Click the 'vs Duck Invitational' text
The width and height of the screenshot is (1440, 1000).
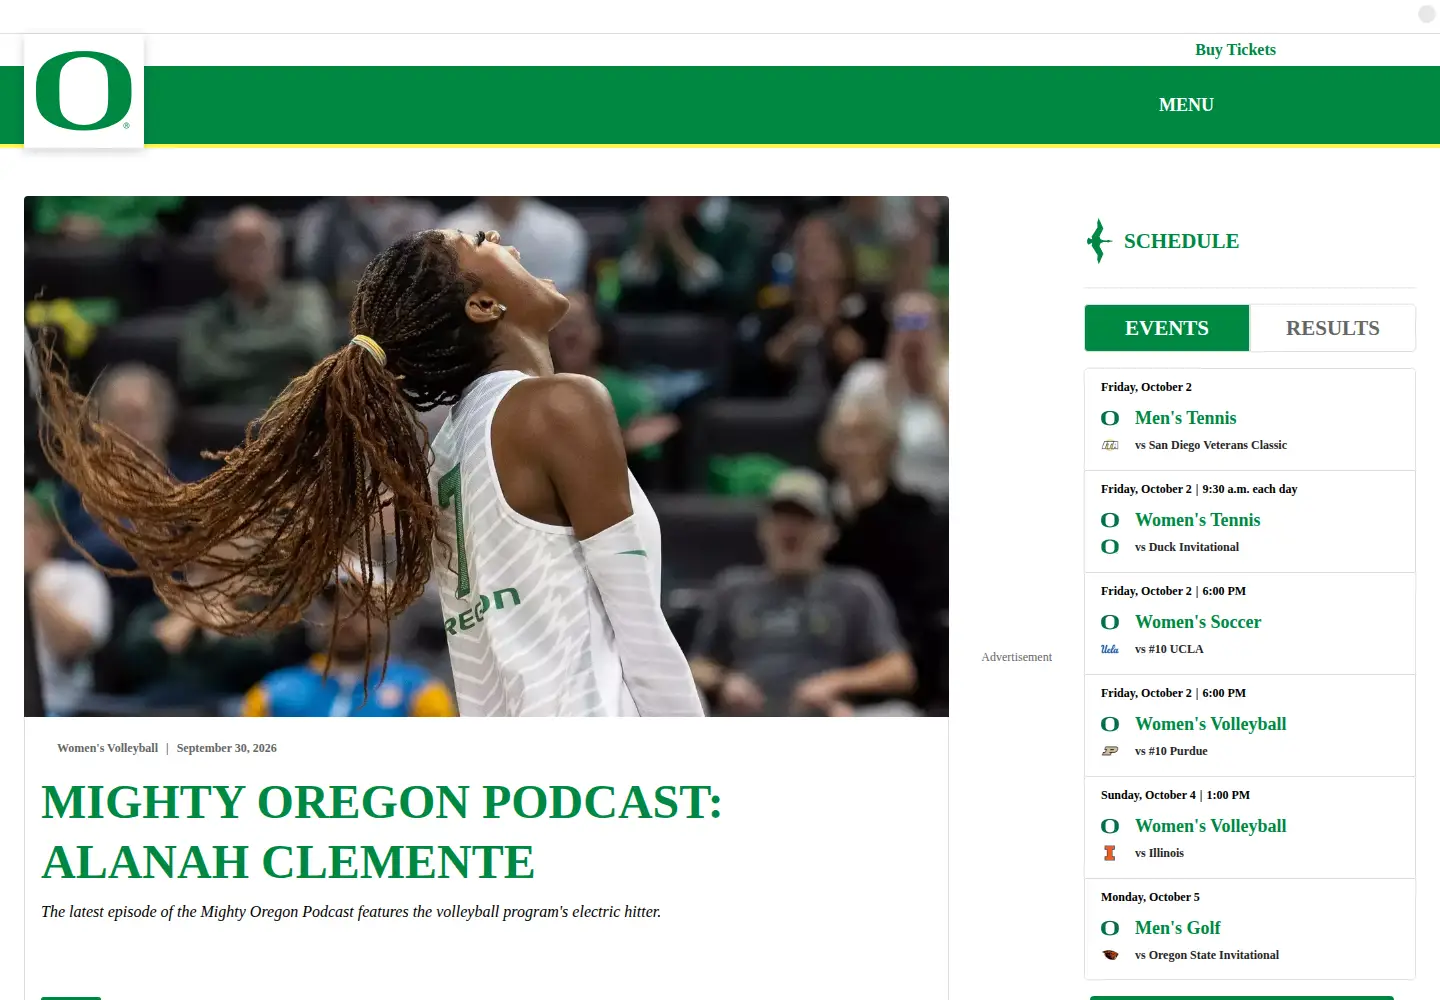(x=1186, y=547)
